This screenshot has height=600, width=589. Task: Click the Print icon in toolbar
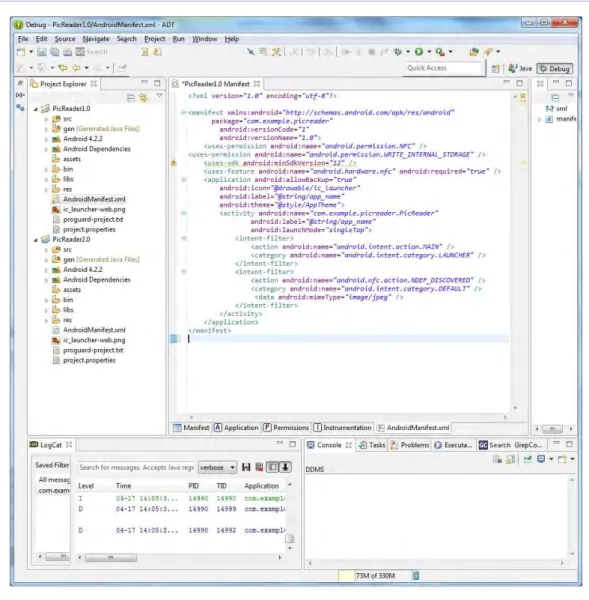click(x=68, y=52)
